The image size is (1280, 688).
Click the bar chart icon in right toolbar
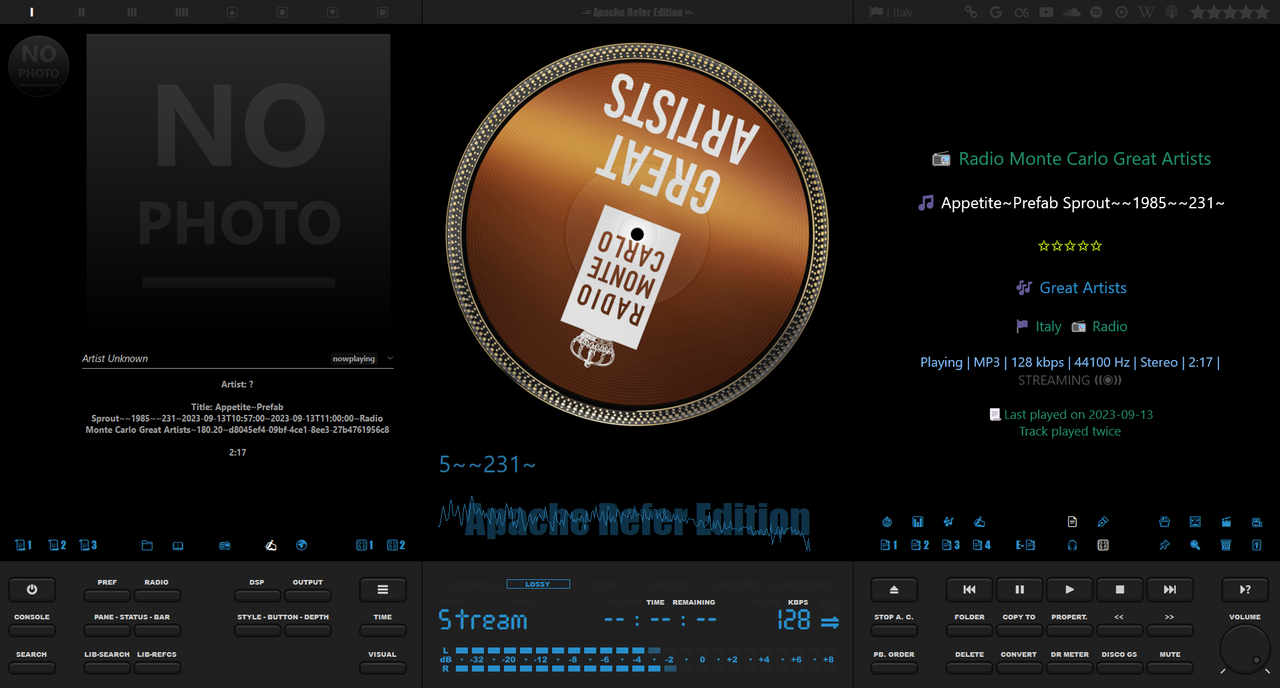918,522
